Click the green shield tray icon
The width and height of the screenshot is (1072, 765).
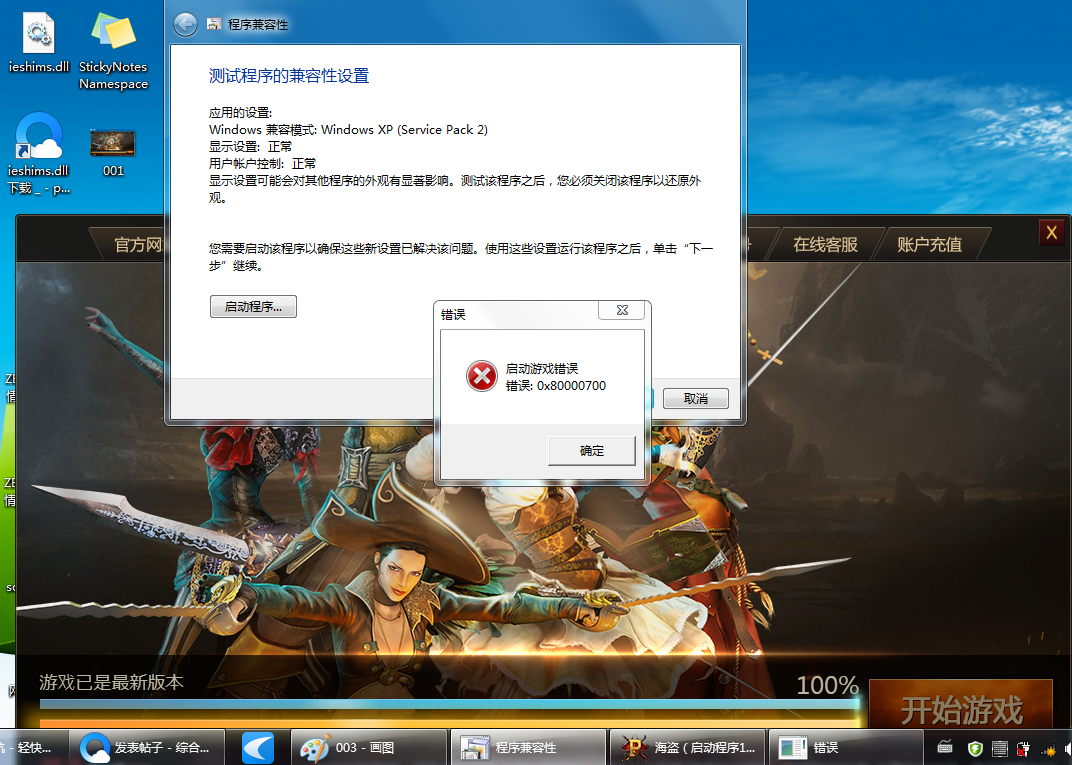tap(975, 749)
